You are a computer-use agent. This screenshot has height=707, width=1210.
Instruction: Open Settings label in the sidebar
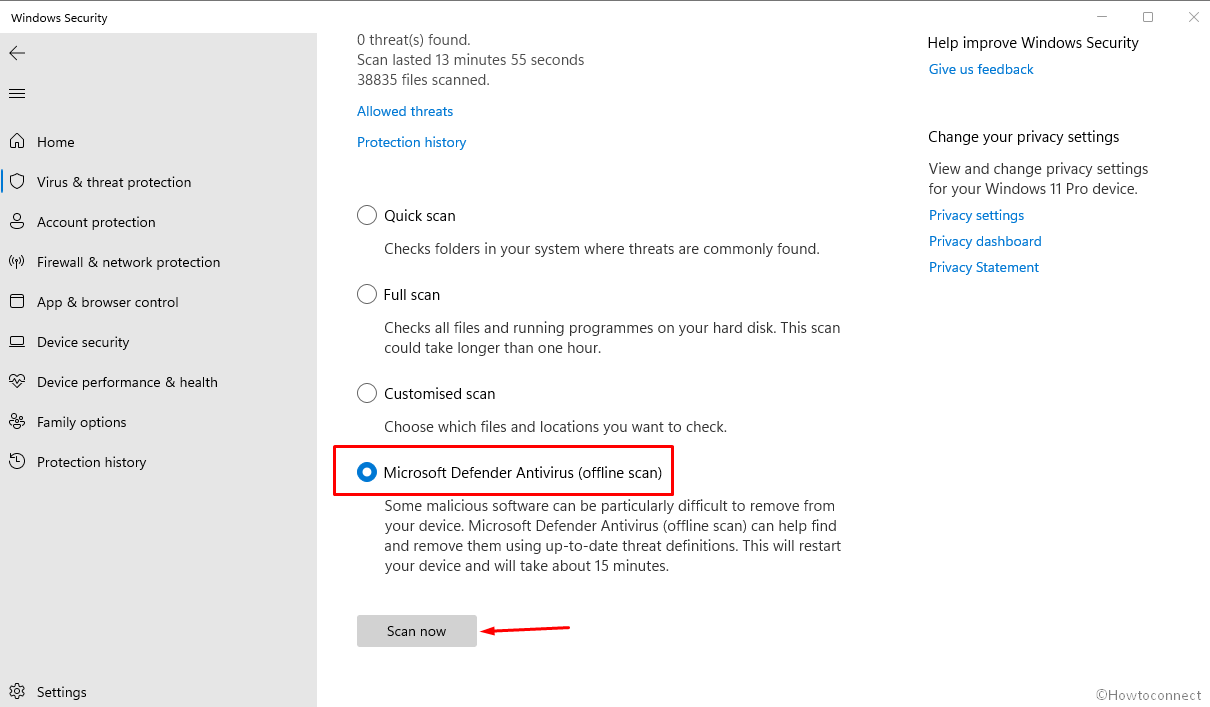(62, 692)
